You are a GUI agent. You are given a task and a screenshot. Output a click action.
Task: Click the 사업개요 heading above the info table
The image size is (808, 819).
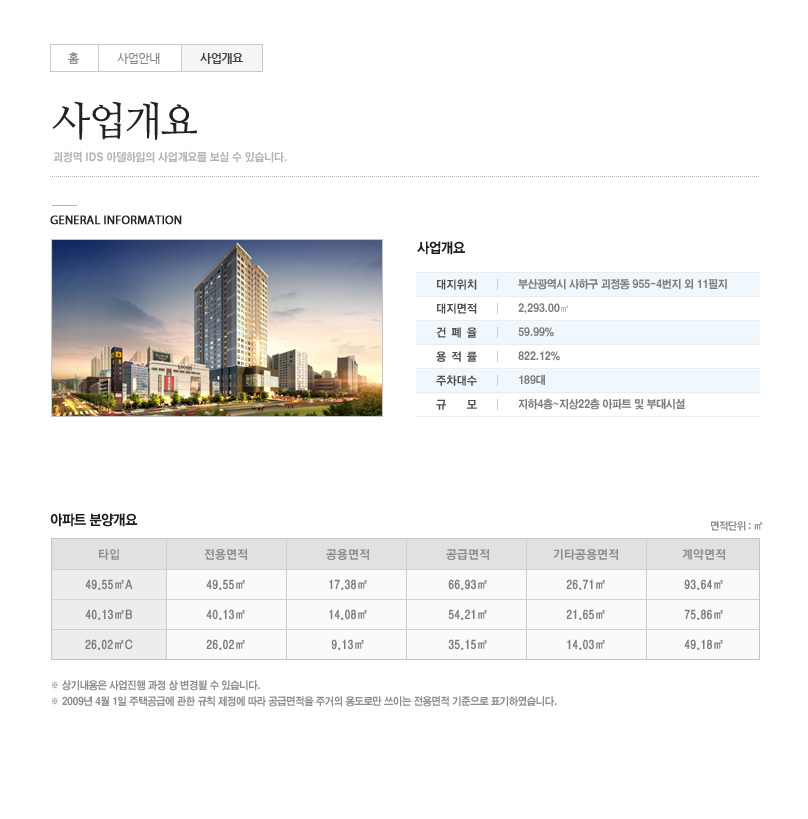(x=441, y=248)
